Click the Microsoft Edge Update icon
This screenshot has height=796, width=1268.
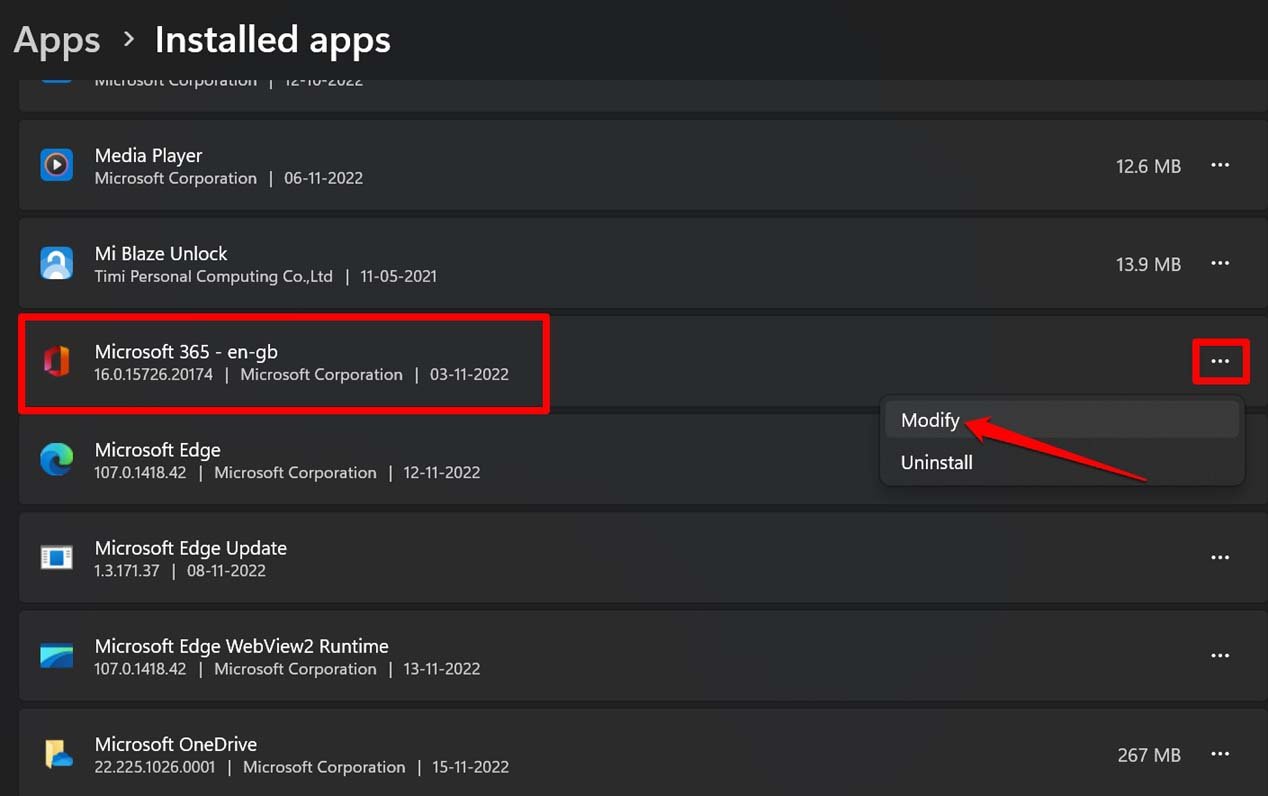point(57,557)
